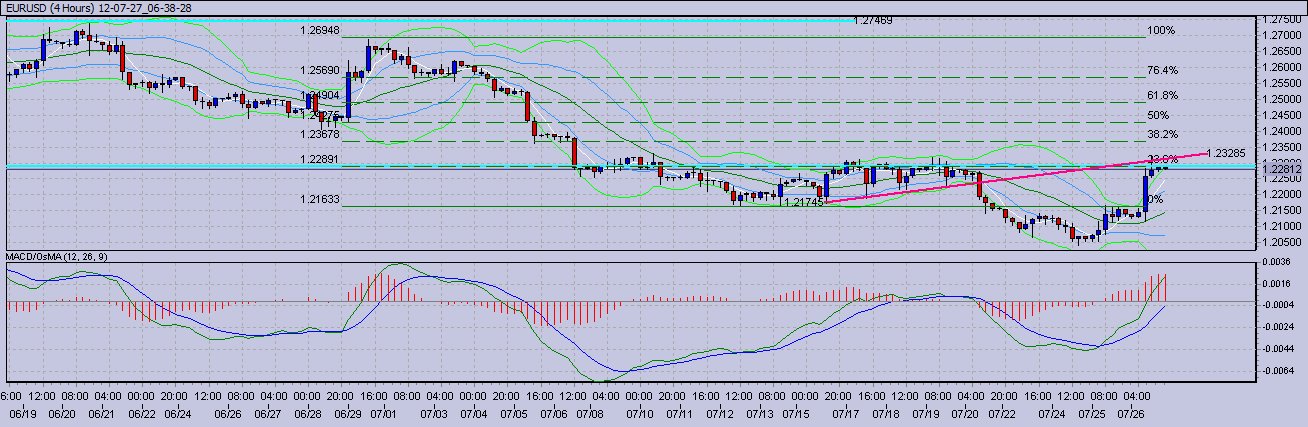Viewport: 1308px width, 427px height.
Task: Select the 1.21745 trend line start label
Action: pyautogui.click(x=803, y=202)
